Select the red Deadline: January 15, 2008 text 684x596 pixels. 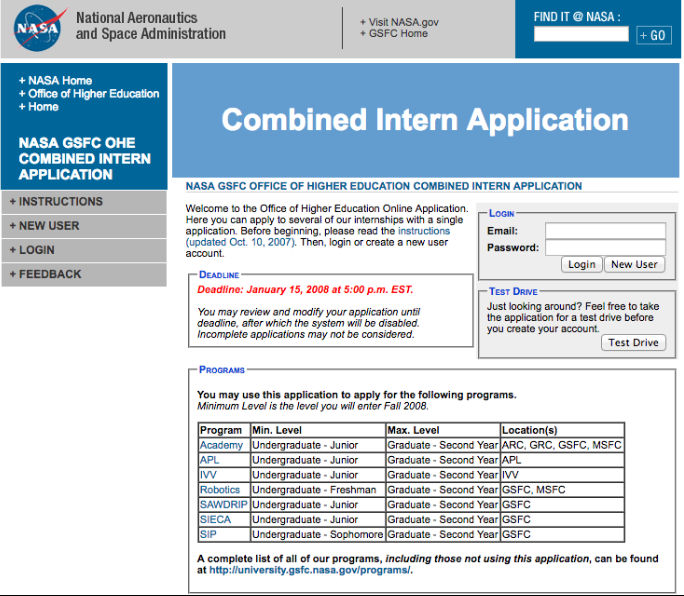tap(305, 290)
